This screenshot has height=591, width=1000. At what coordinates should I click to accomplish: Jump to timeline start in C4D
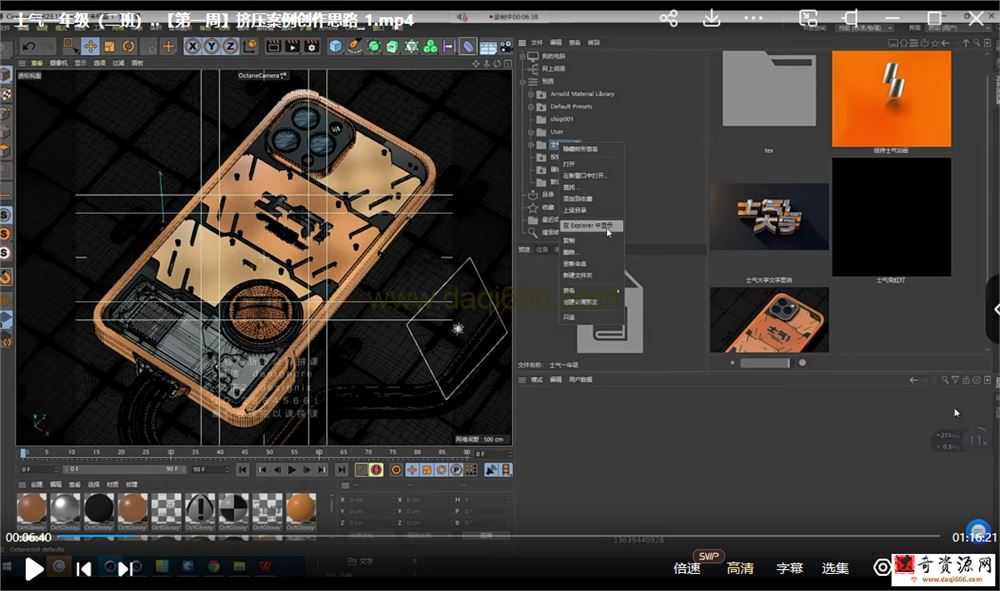(242, 470)
